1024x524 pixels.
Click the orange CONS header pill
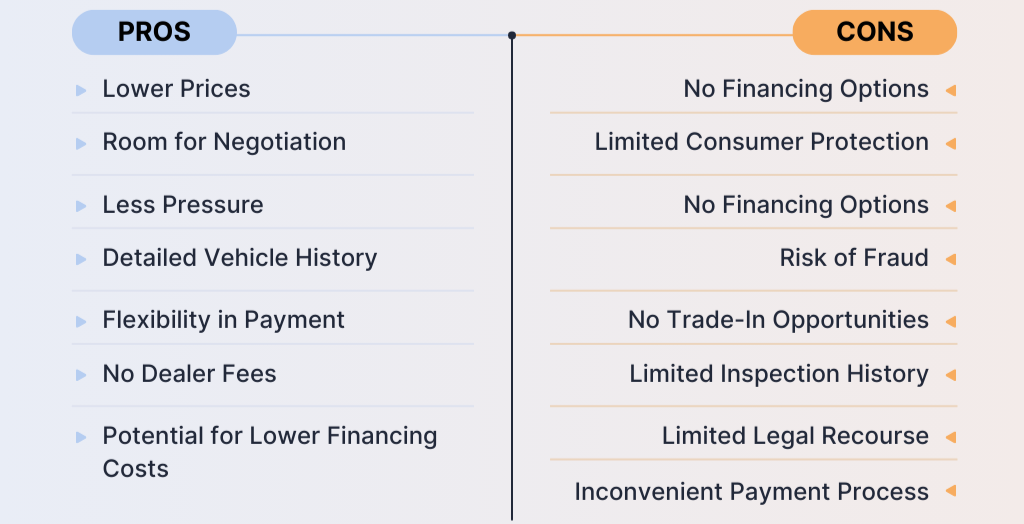coord(874,32)
